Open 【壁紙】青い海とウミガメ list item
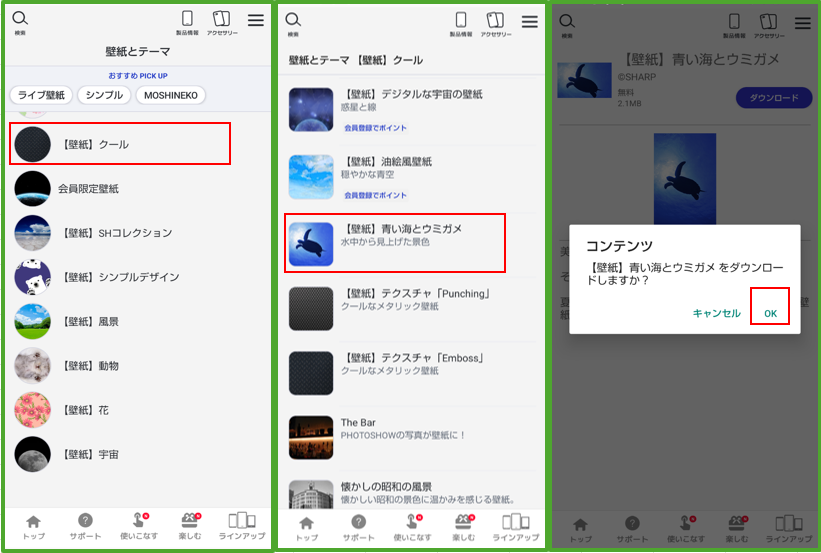Screen dimensions: 821x553 coord(395,242)
